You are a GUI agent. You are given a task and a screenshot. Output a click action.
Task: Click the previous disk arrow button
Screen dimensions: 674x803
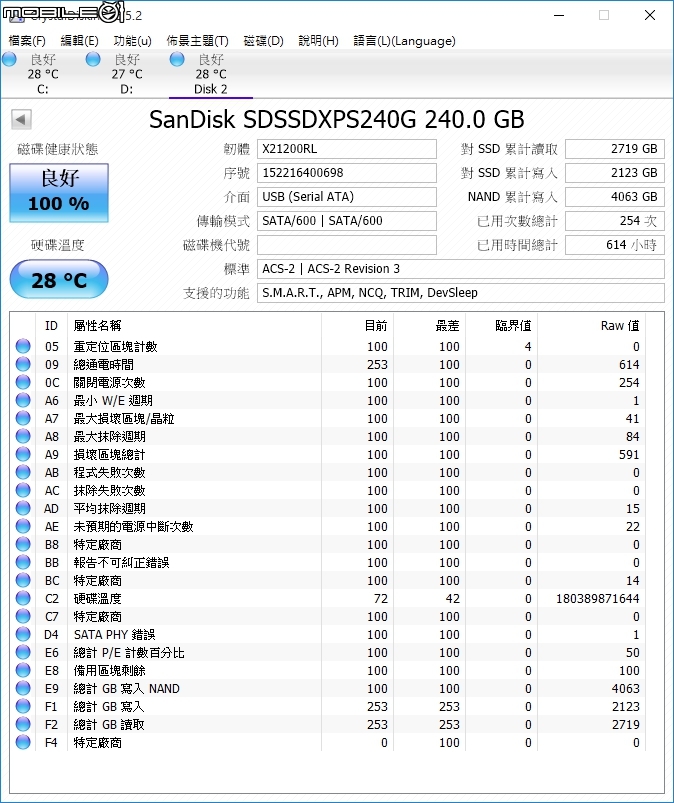22,119
